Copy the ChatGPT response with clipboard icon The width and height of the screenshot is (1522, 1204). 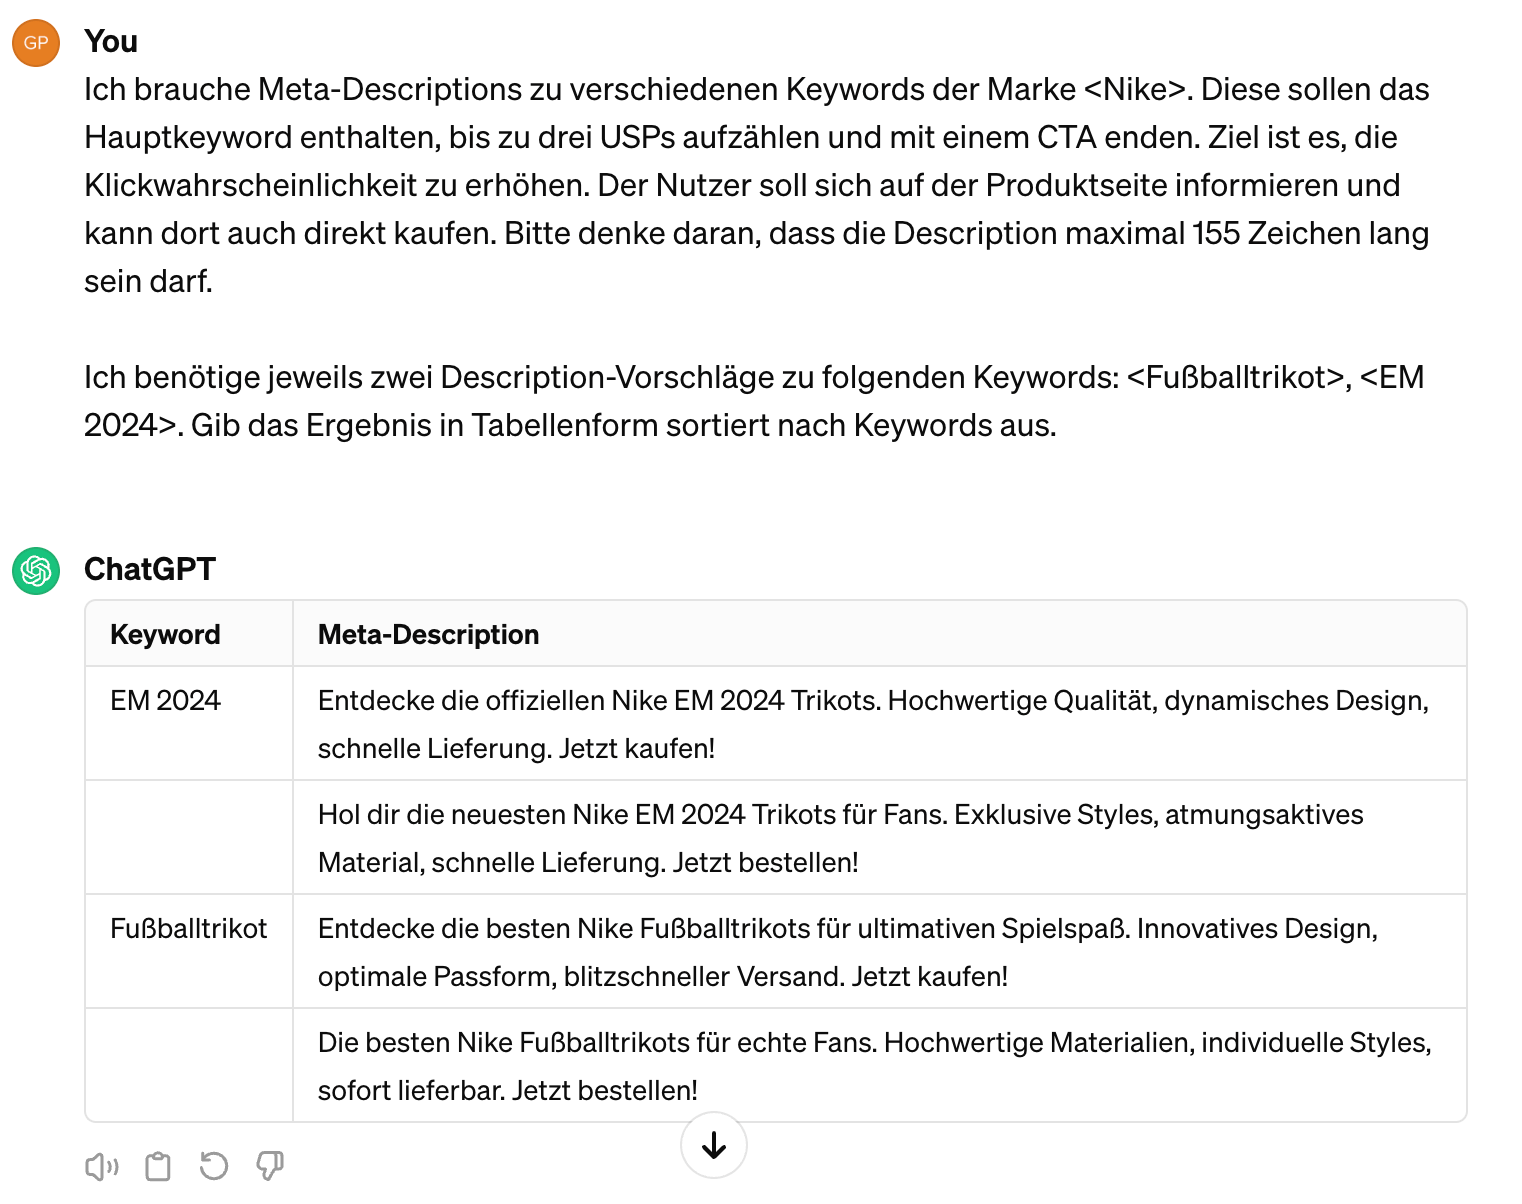pos(158,1166)
